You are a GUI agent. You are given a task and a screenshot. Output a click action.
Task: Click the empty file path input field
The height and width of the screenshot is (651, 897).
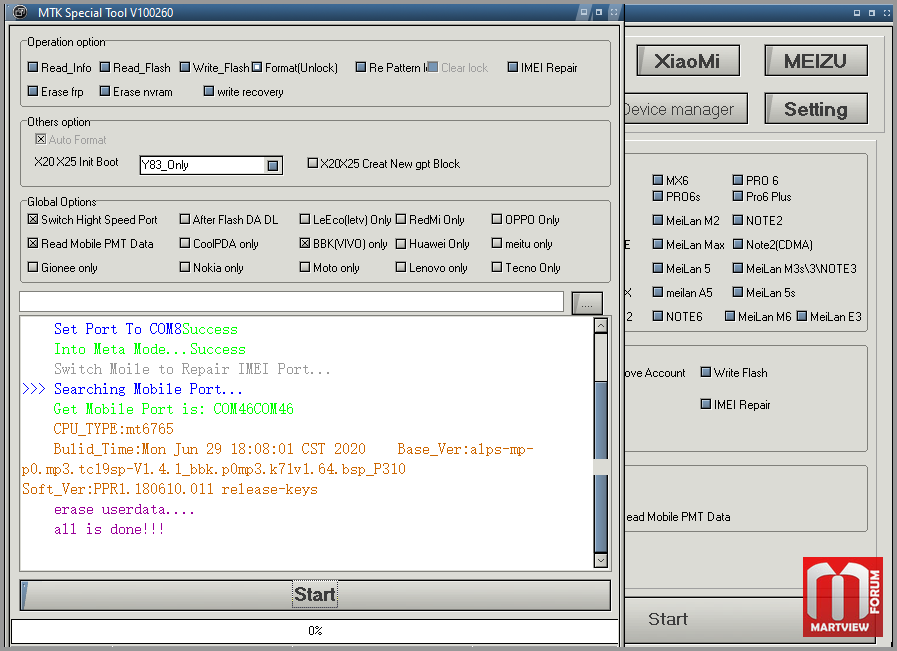pos(292,301)
